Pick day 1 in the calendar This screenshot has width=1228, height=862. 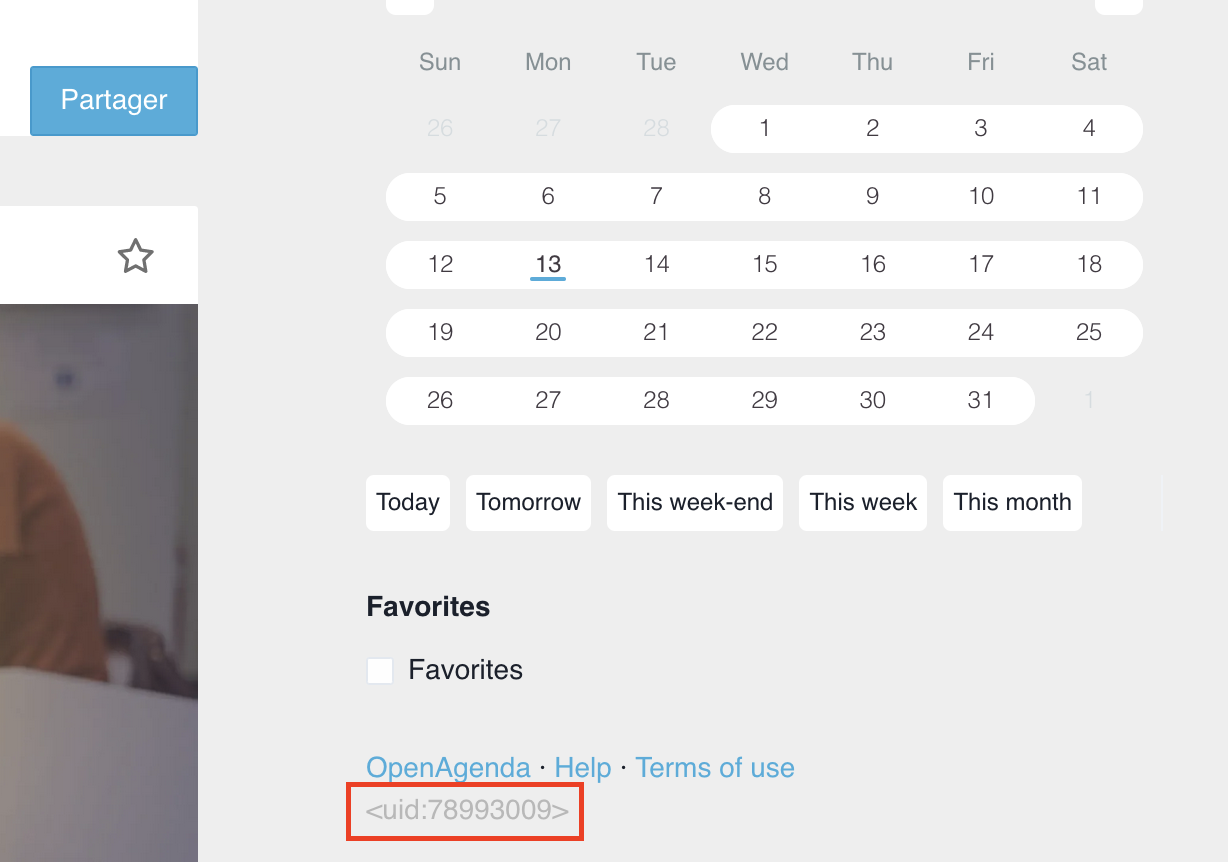765,128
